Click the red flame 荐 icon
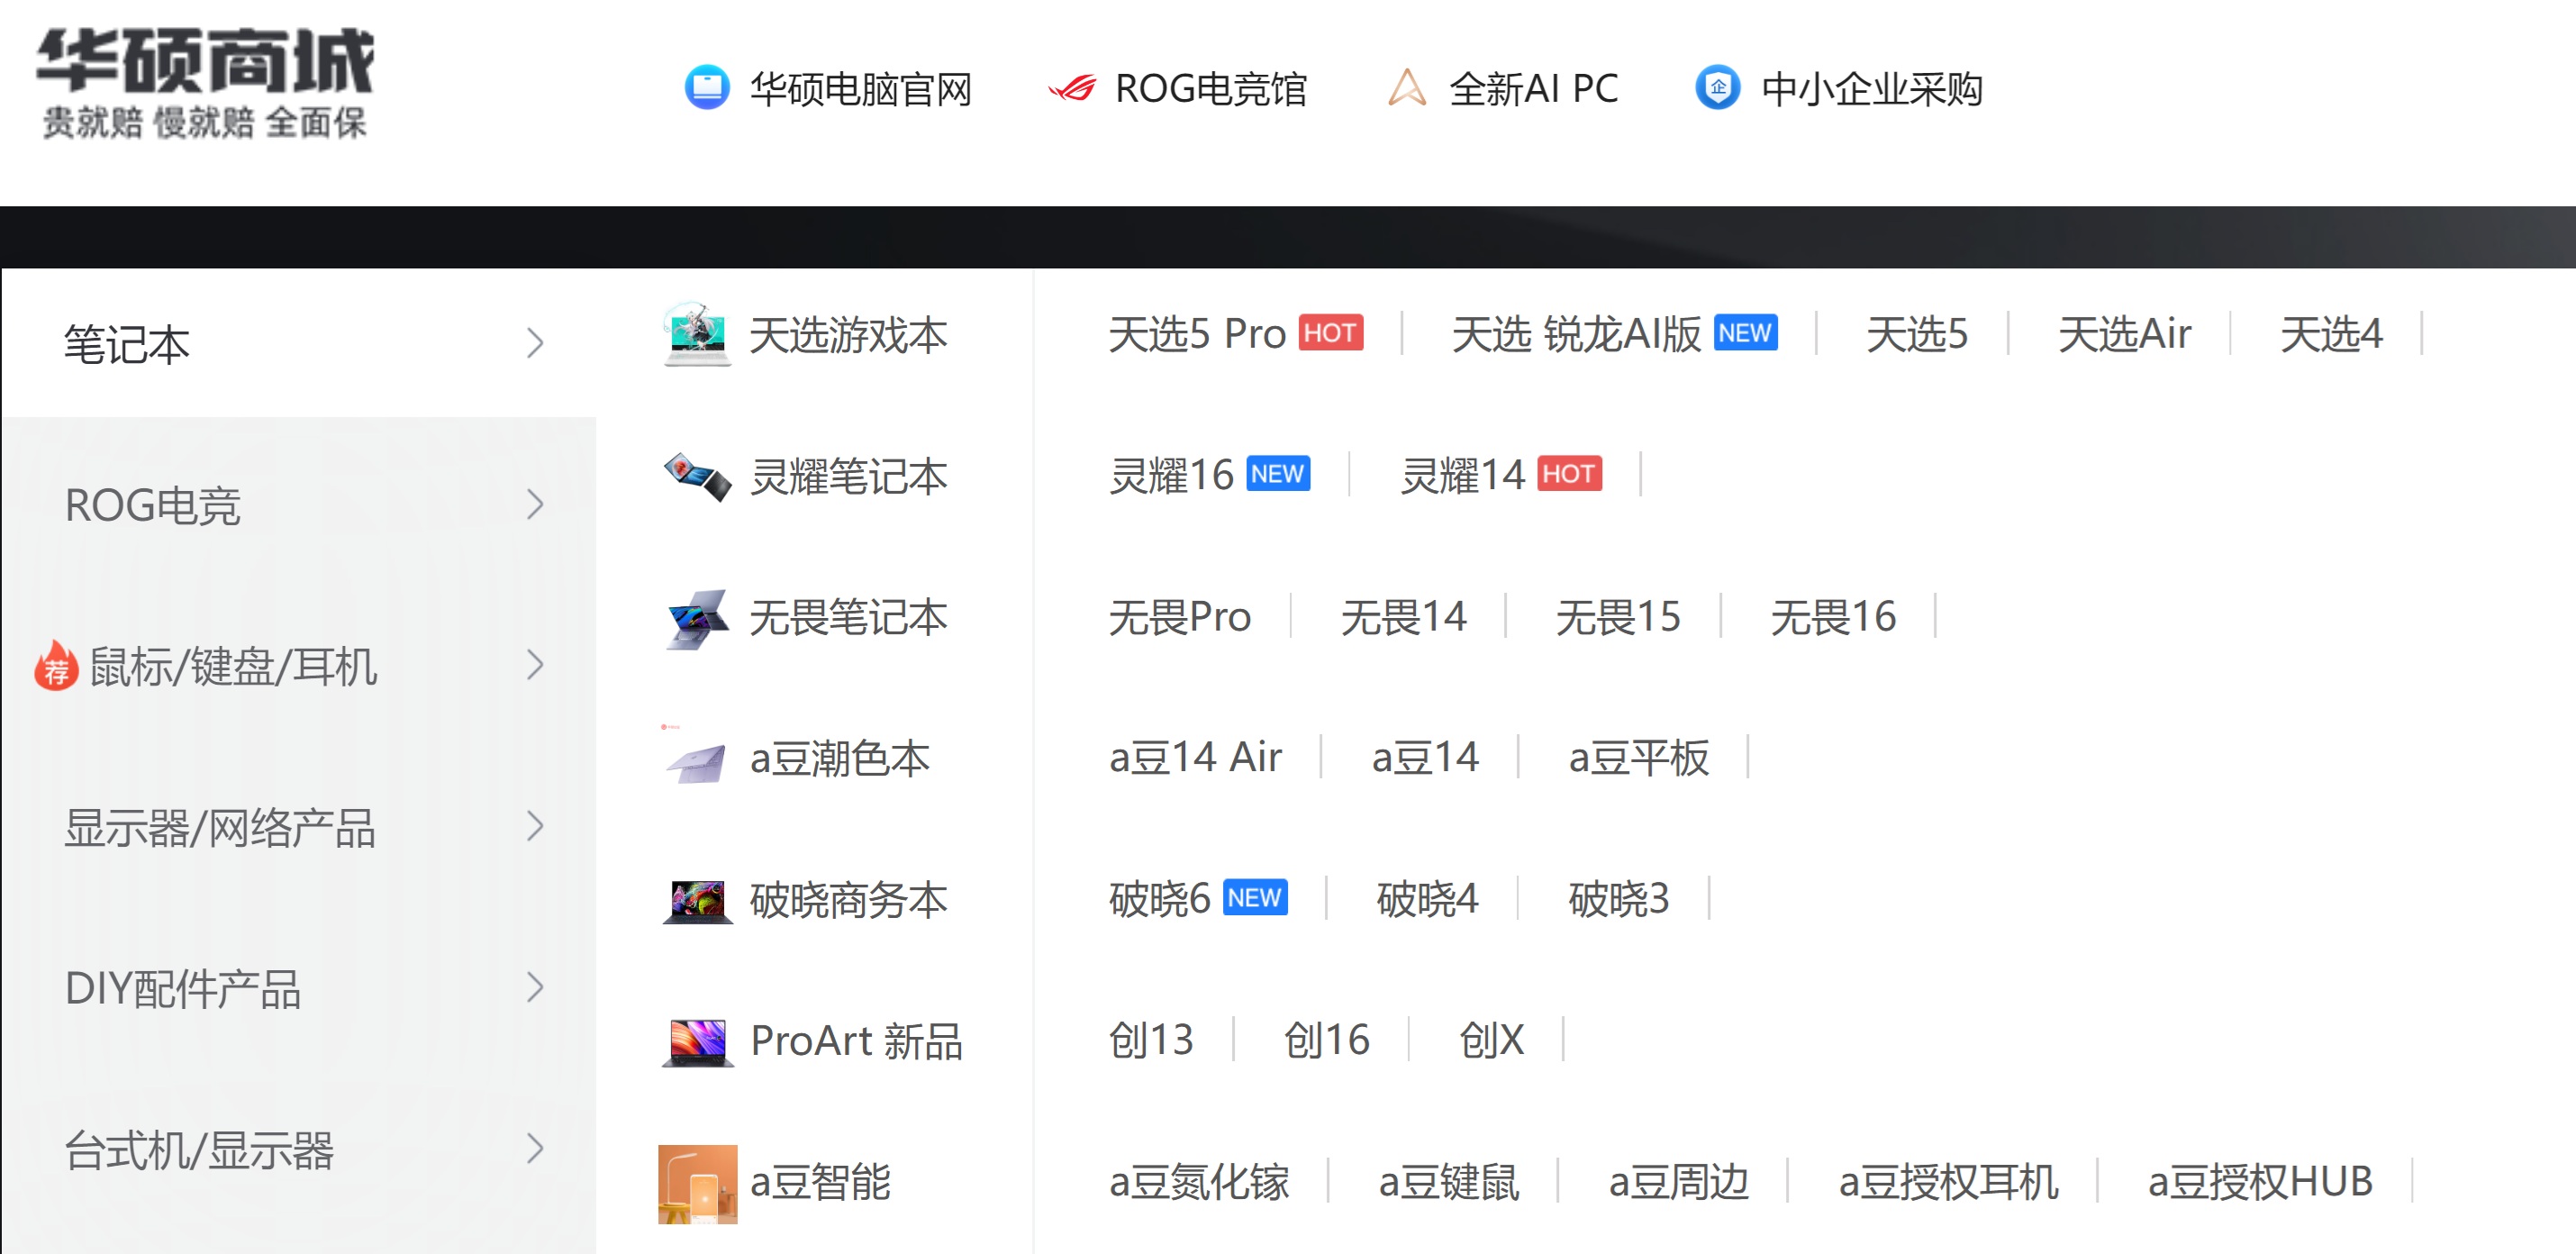 coord(56,666)
